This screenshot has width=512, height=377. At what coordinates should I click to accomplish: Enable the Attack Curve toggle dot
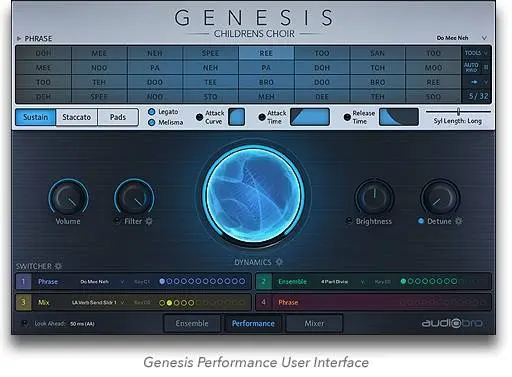pos(199,117)
